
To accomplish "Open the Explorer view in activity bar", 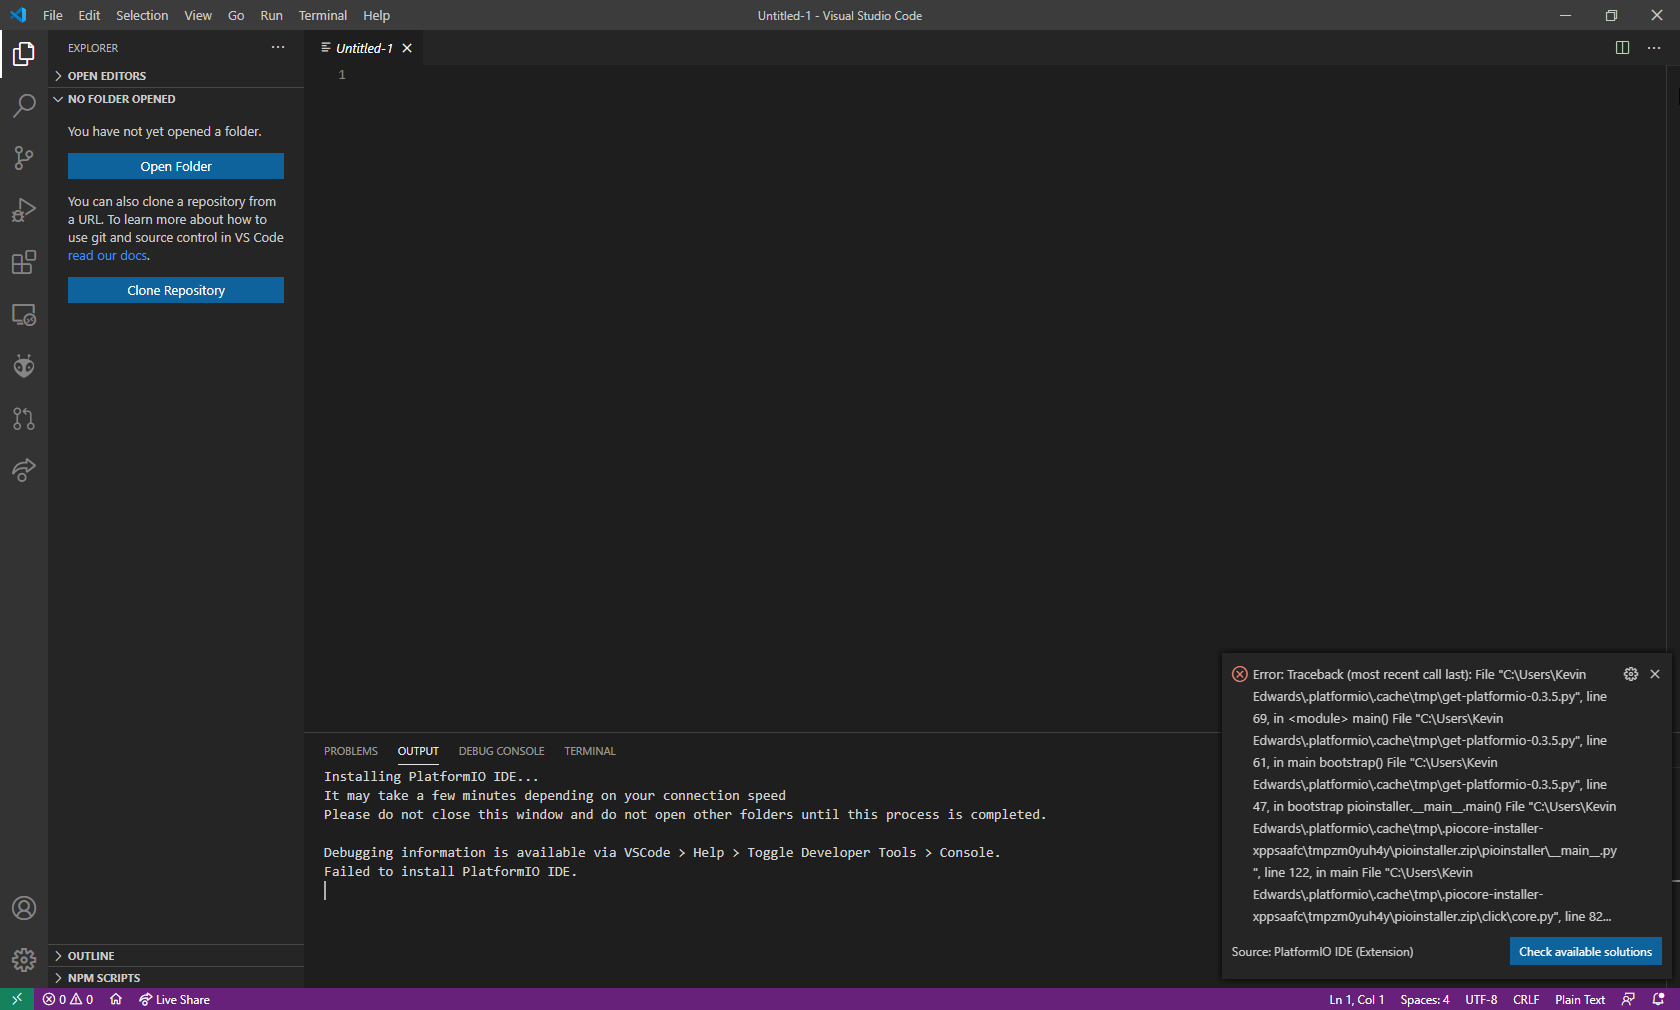I will pyautogui.click(x=24, y=54).
